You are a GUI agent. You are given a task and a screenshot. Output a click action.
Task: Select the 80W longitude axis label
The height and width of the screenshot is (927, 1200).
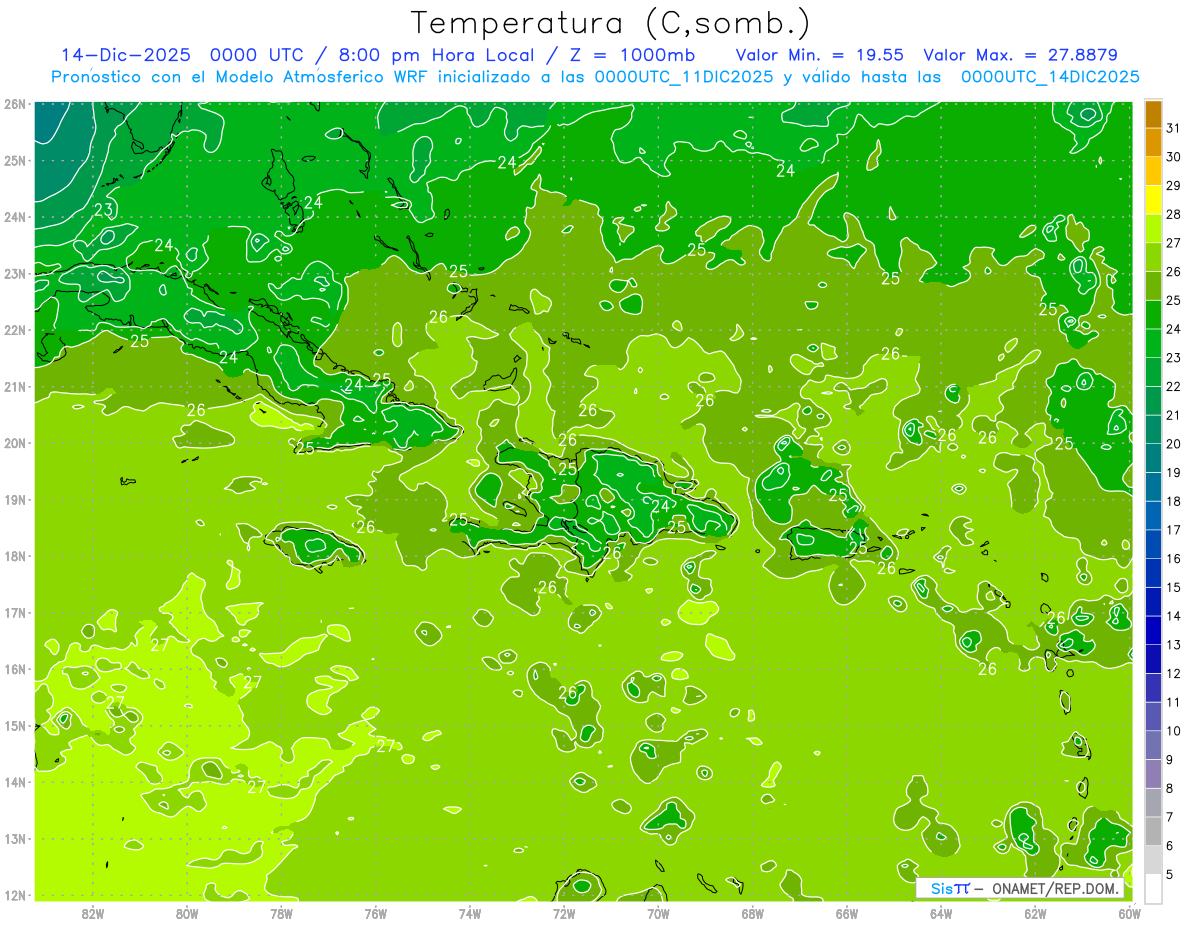[187, 913]
